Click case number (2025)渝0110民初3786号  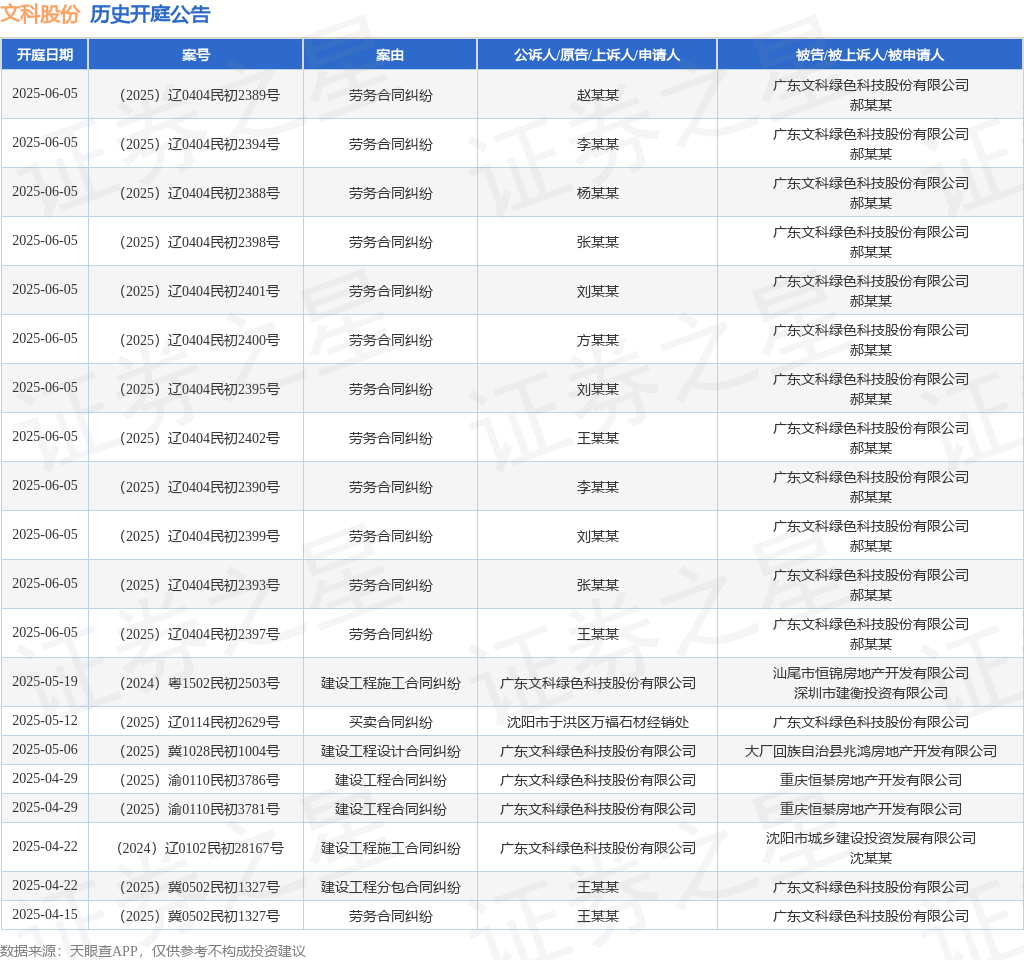[199, 780]
